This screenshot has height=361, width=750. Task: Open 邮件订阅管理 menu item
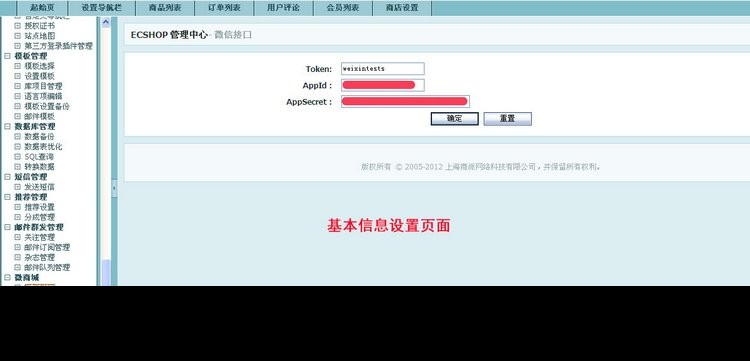[47, 247]
